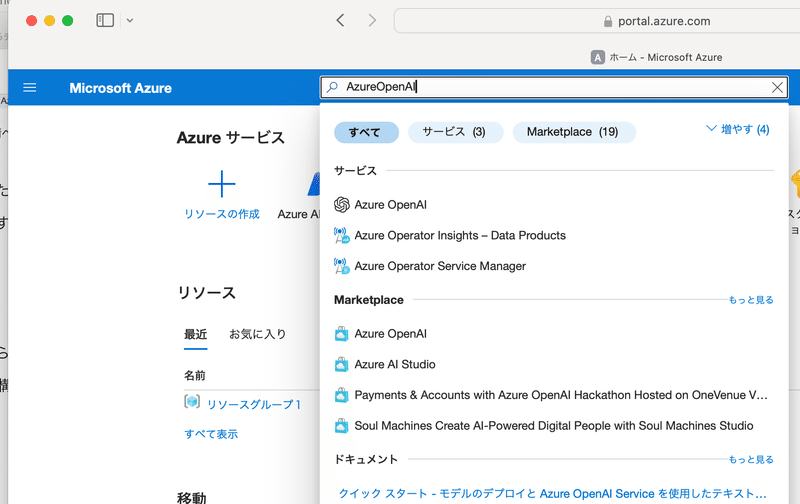Click the Safari sidebar toggle icon
This screenshot has width=800, height=504.
tap(105, 20)
